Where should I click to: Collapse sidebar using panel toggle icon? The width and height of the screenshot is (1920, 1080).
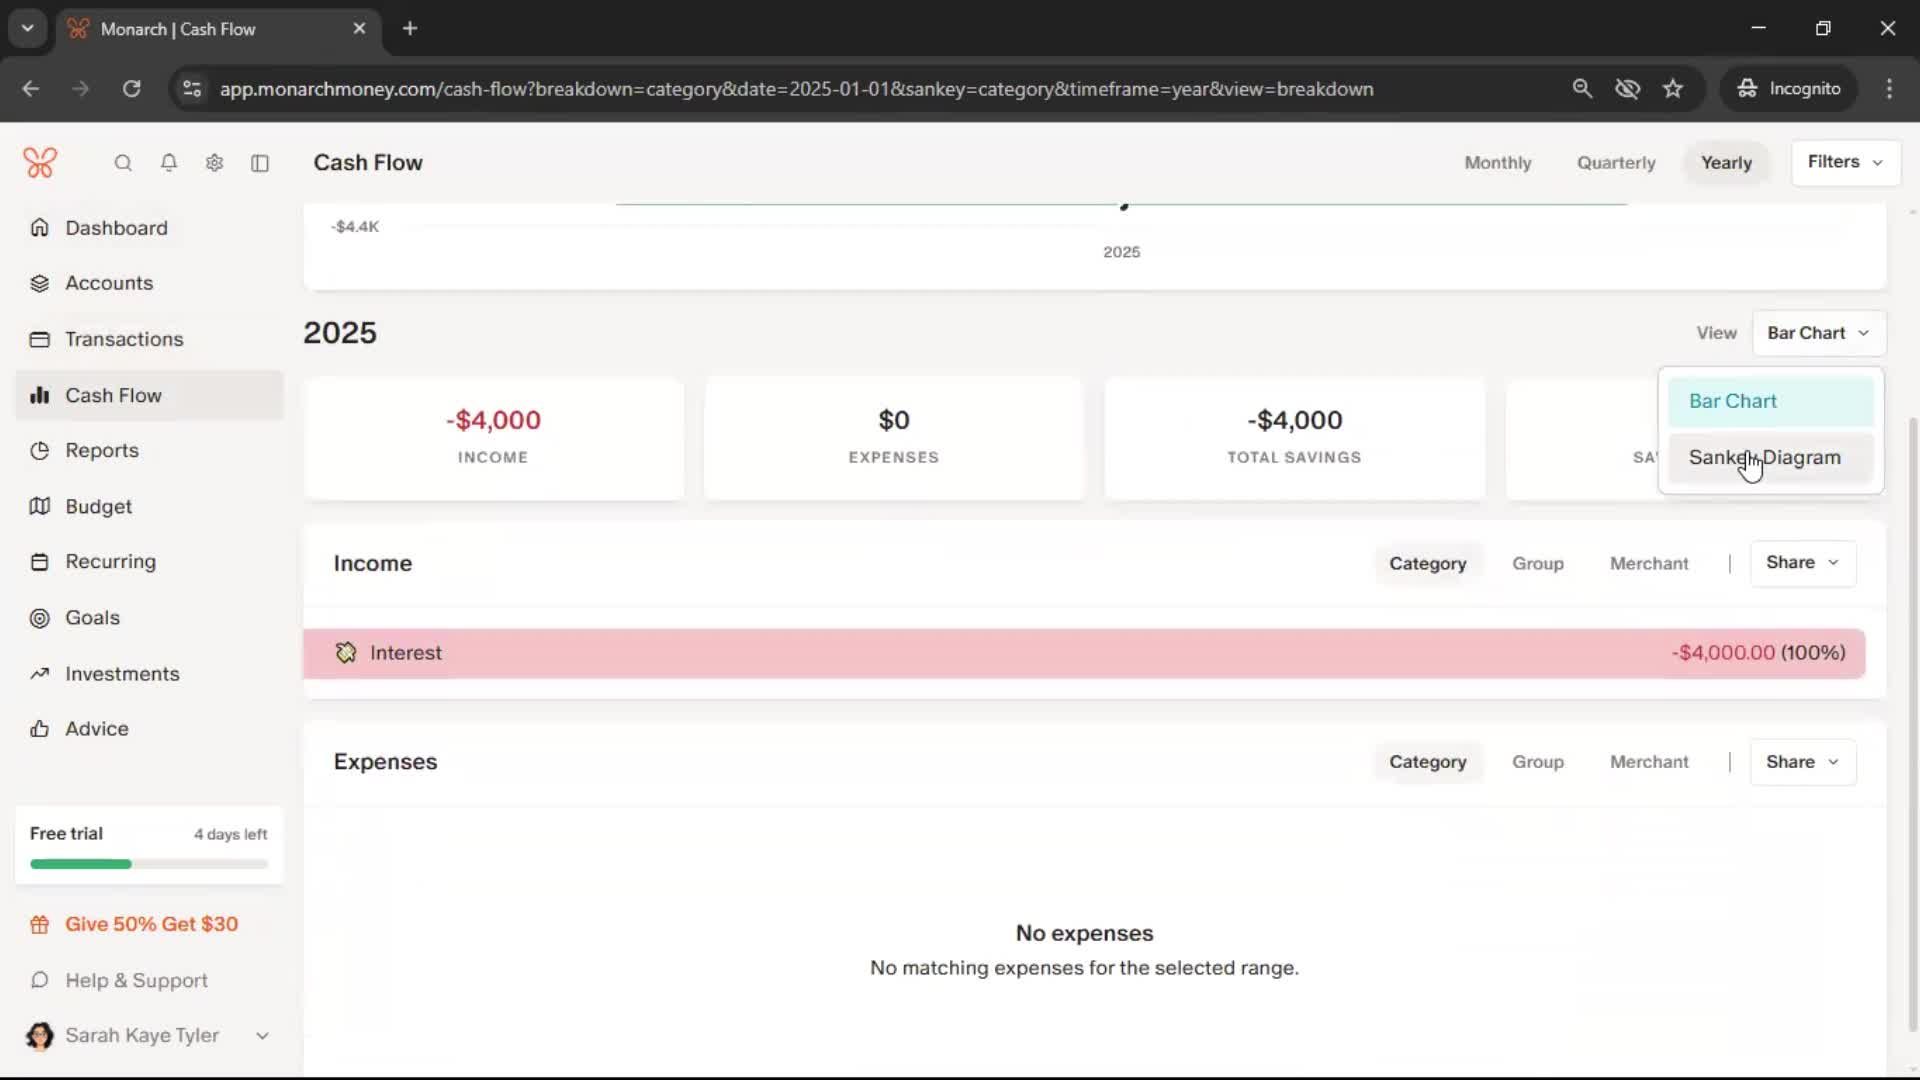260,163
